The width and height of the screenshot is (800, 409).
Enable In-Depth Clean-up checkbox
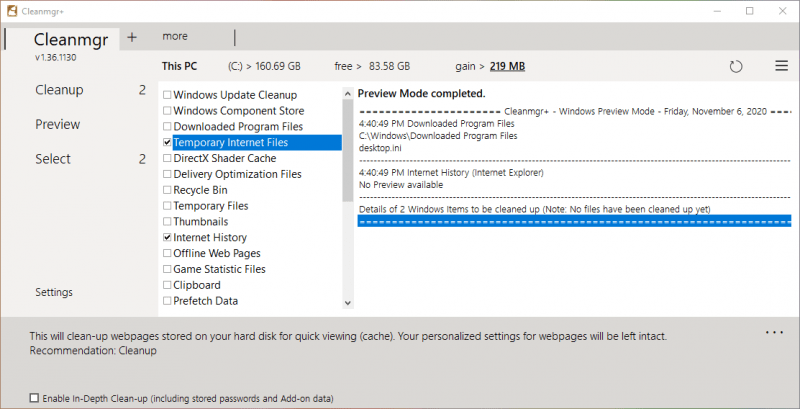(x=35, y=398)
